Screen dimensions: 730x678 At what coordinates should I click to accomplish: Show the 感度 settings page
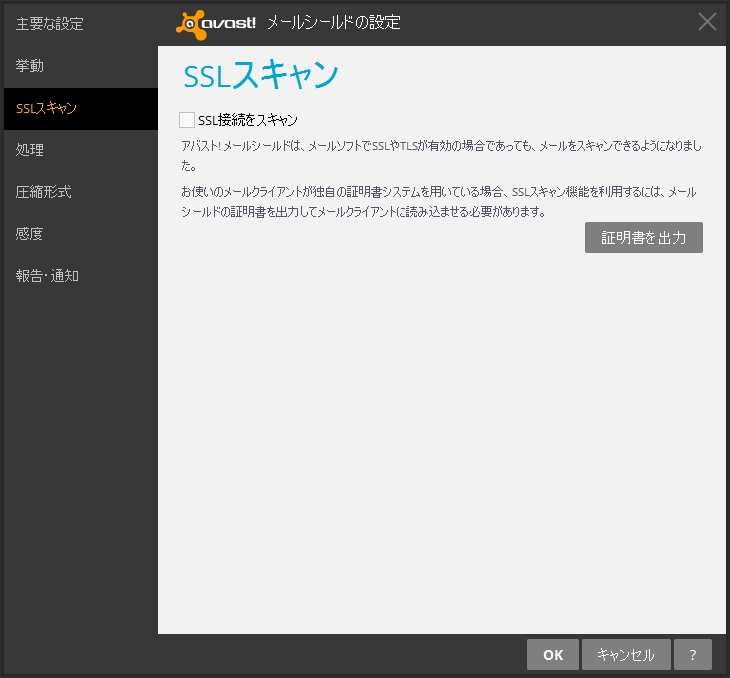coord(30,234)
